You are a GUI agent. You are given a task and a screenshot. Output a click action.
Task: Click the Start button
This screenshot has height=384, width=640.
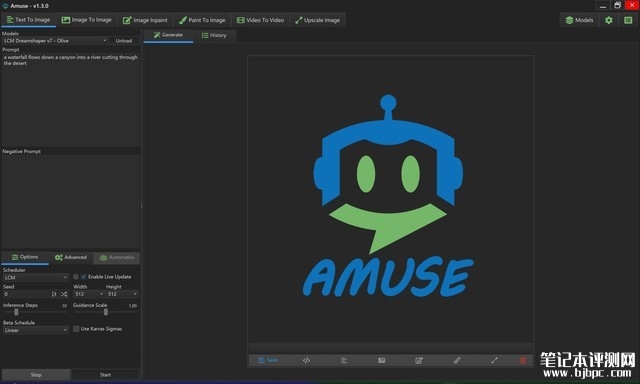pos(105,375)
